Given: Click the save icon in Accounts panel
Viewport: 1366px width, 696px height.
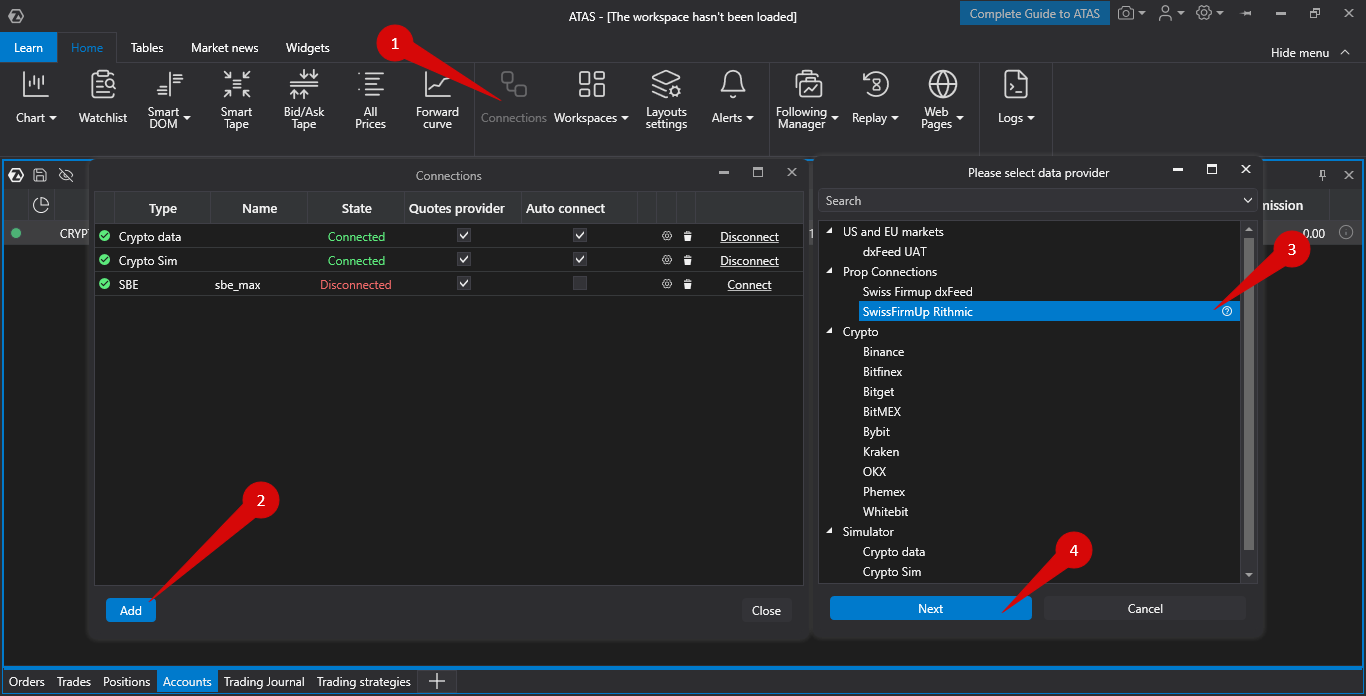Looking at the screenshot, I should tap(40, 175).
